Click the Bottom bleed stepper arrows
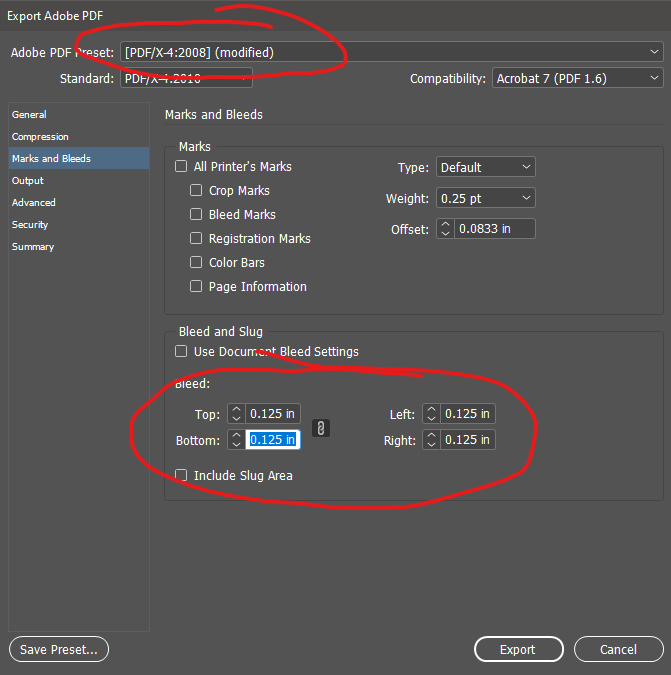 tap(235, 440)
